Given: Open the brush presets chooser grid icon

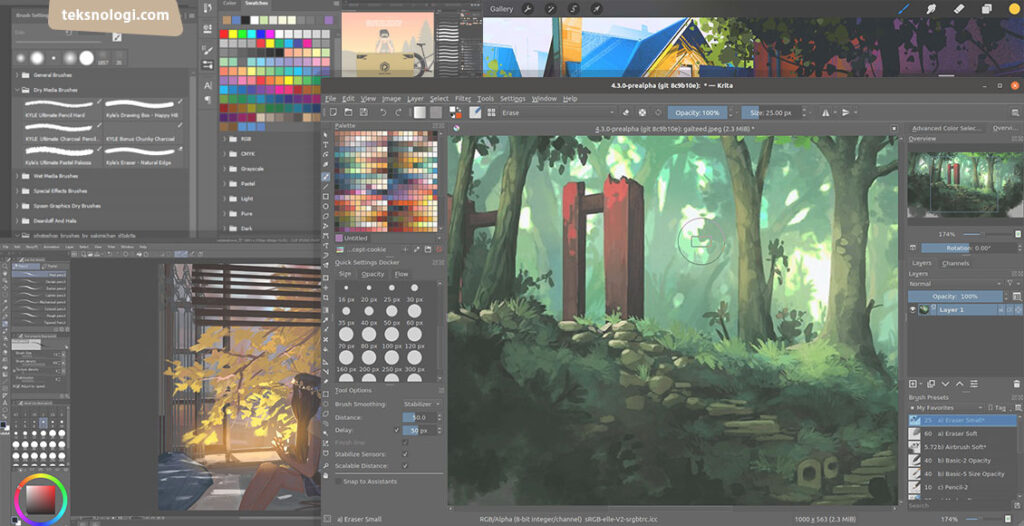Looking at the screenshot, I should pyautogui.click(x=490, y=112).
